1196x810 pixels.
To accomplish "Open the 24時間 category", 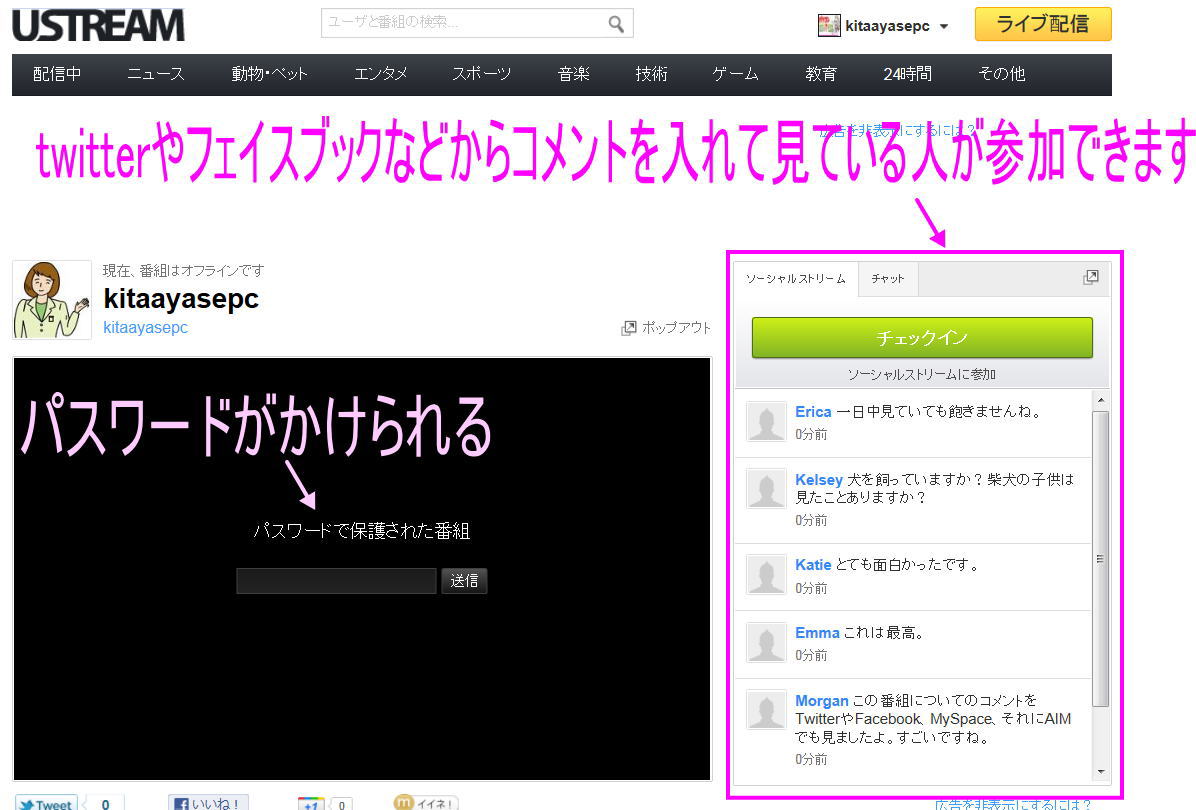I will coord(908,74).
